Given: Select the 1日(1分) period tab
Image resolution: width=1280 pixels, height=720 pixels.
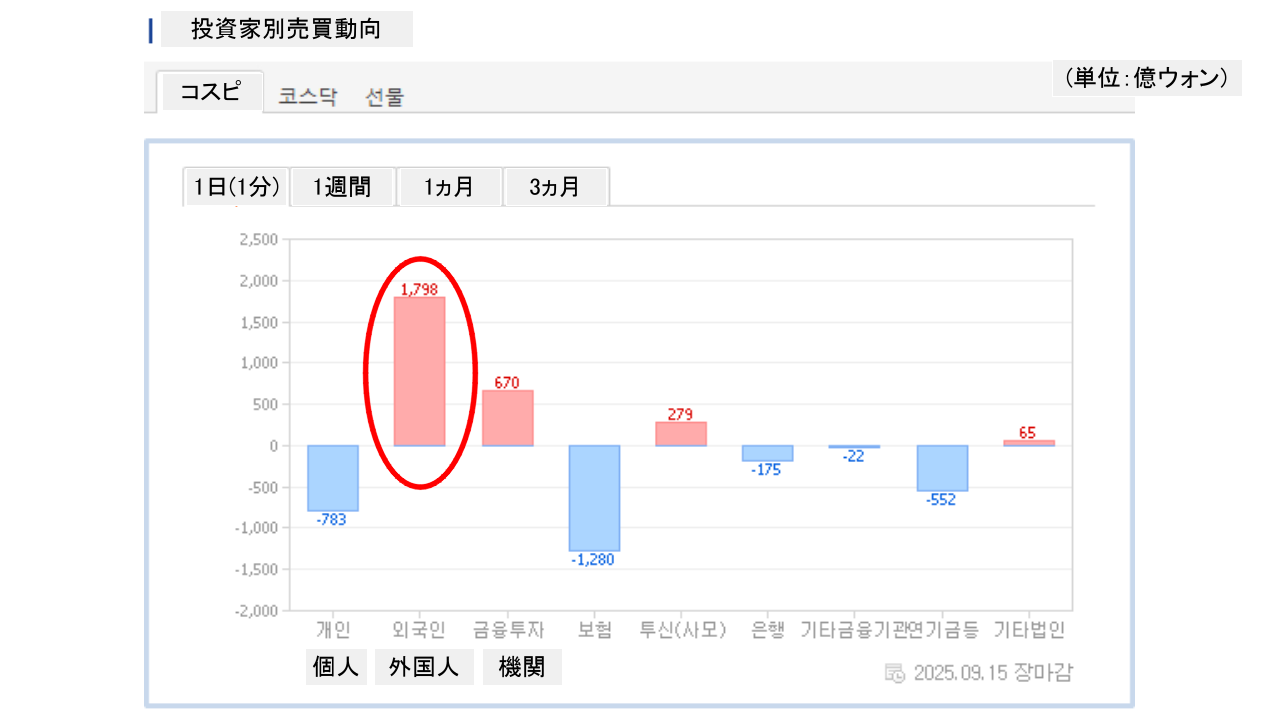Looking at the screenshot, I should [x=236, y=187].
